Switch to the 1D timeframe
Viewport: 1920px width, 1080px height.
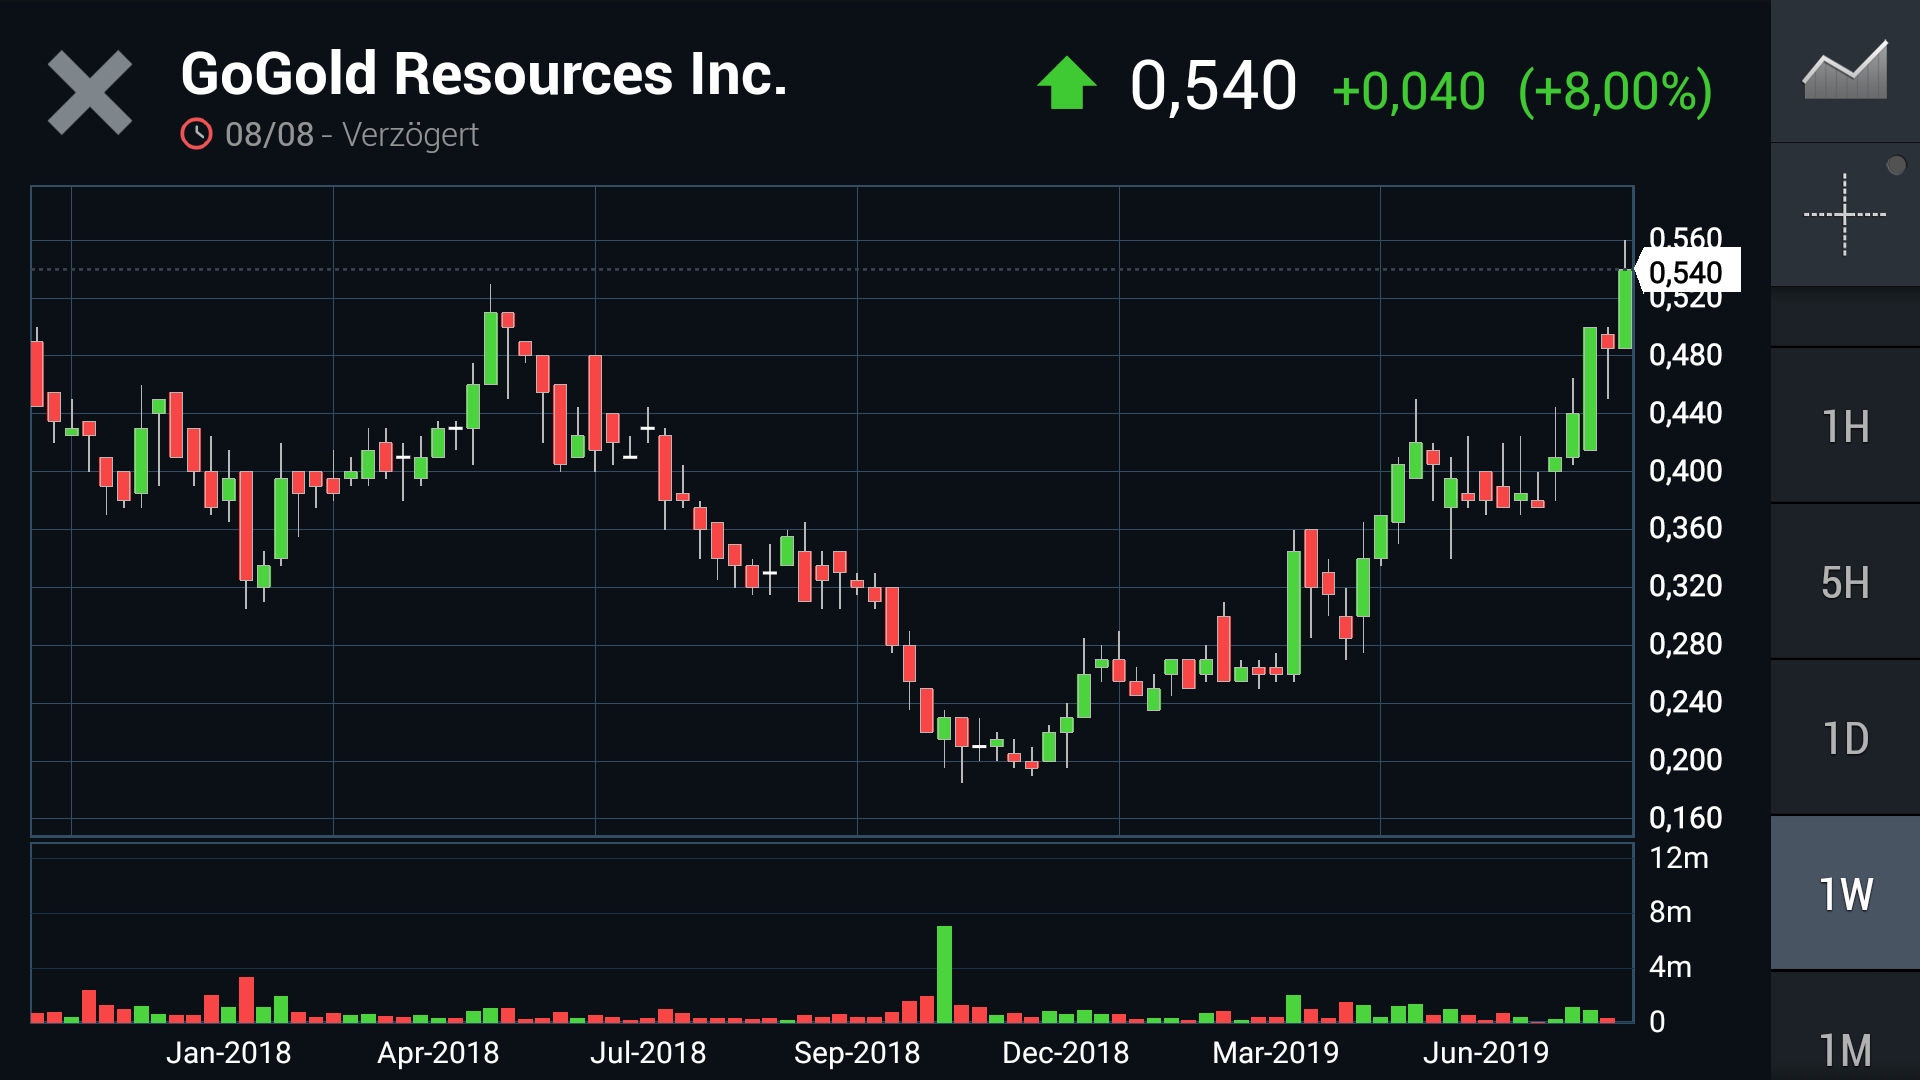[x=1845, y=739]
